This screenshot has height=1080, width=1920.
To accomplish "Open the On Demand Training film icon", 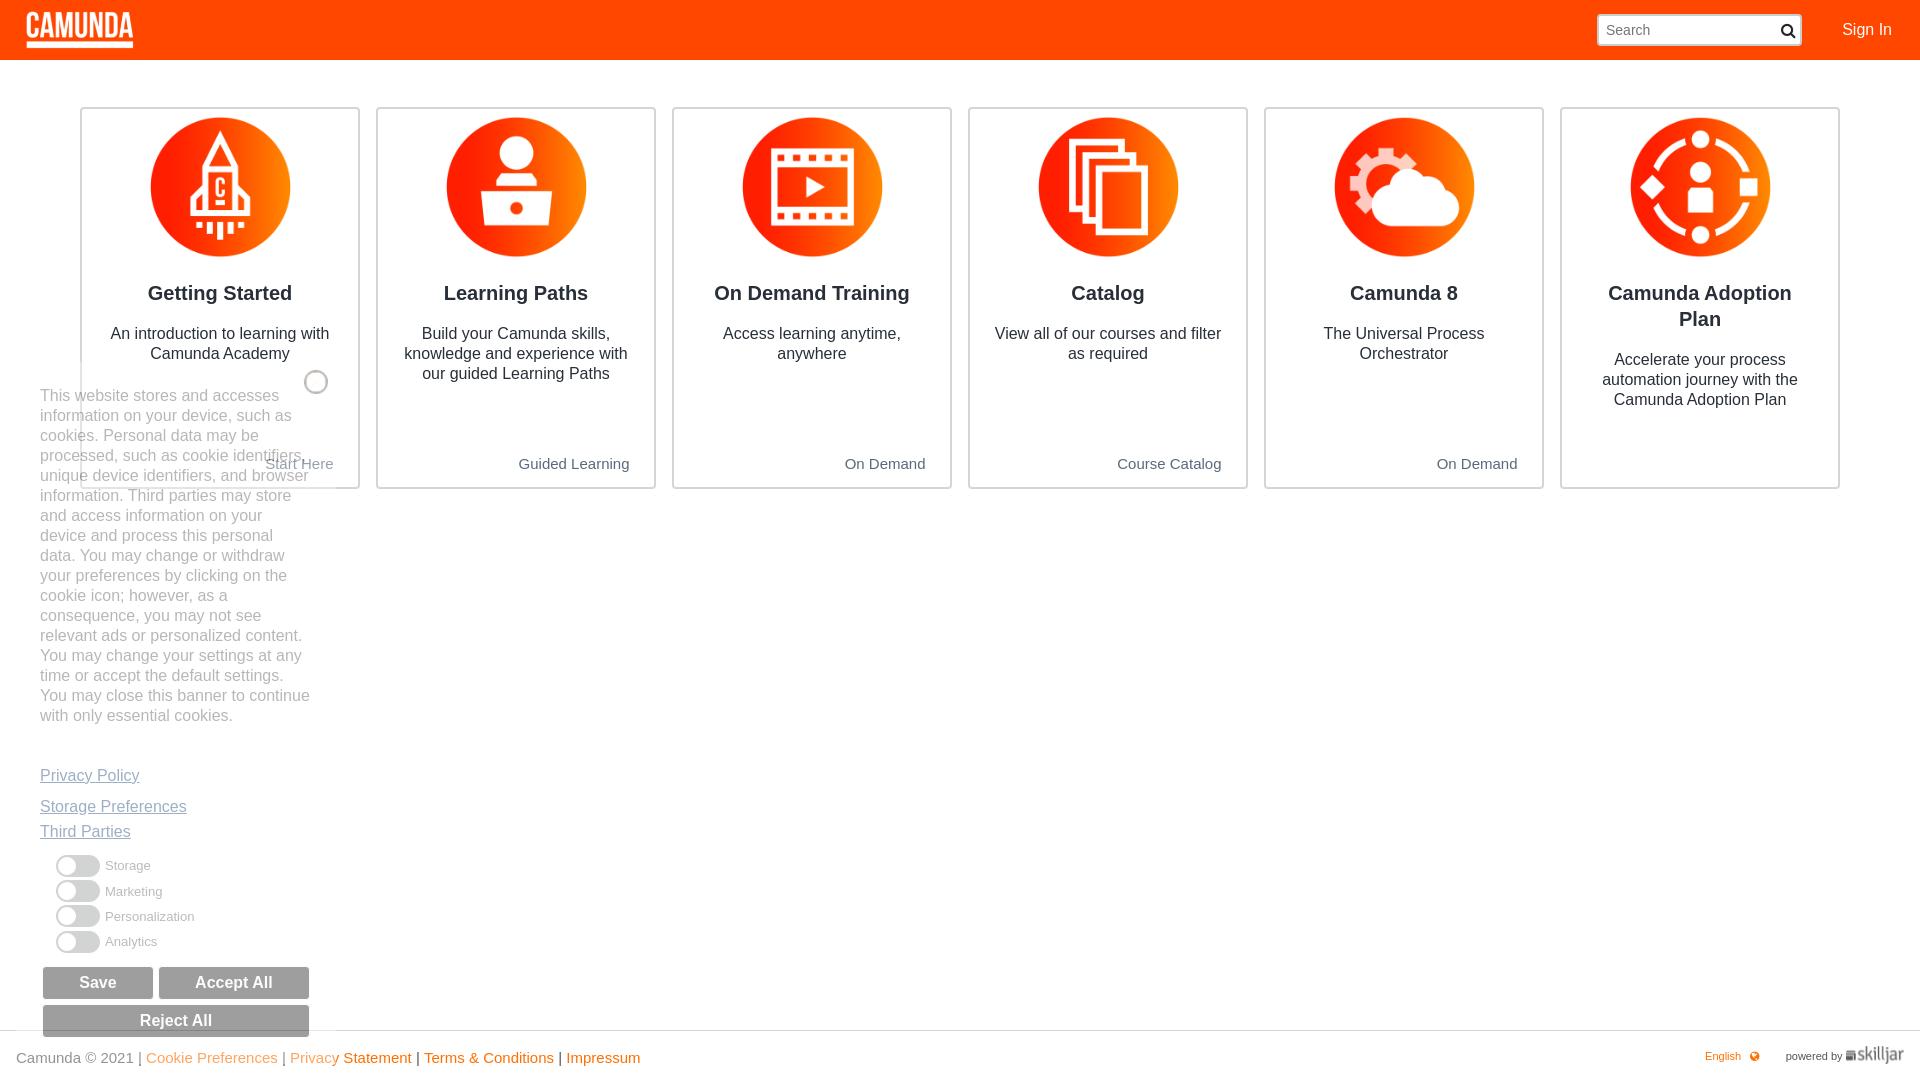I will (x=812, y=187).
